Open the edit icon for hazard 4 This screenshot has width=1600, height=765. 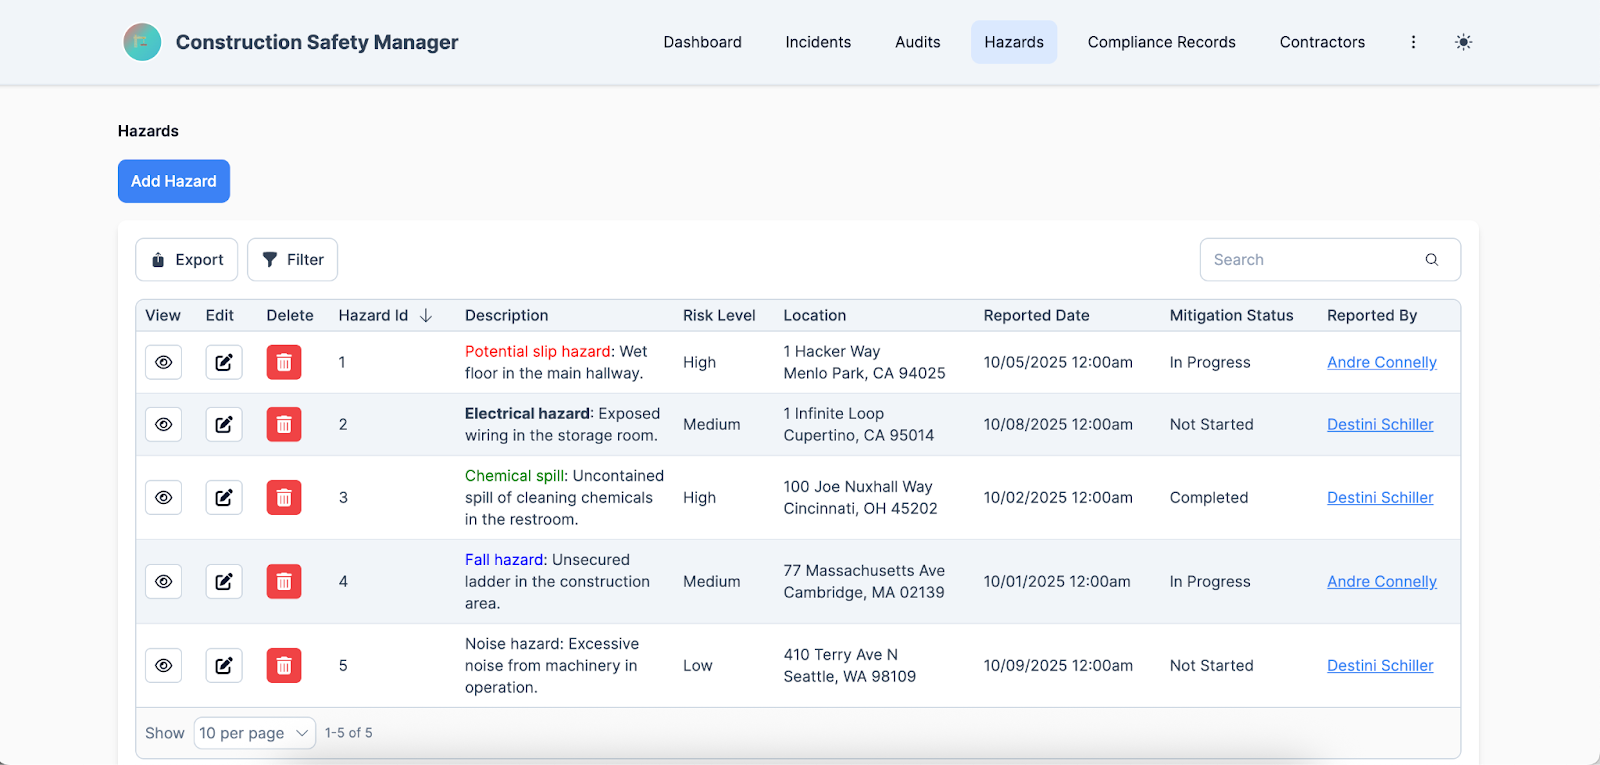224,581
